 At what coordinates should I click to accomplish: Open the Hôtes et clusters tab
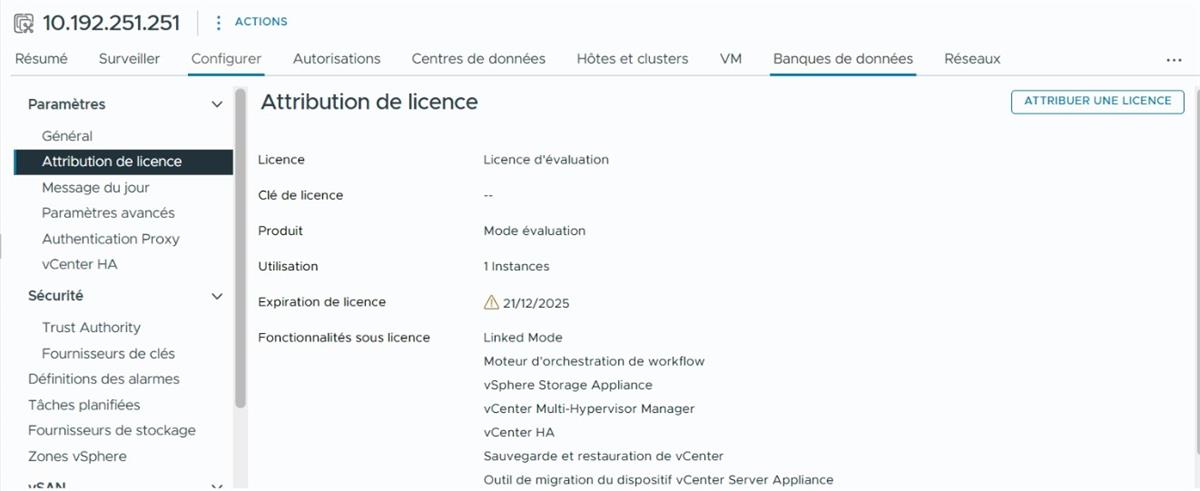point(632,59)
